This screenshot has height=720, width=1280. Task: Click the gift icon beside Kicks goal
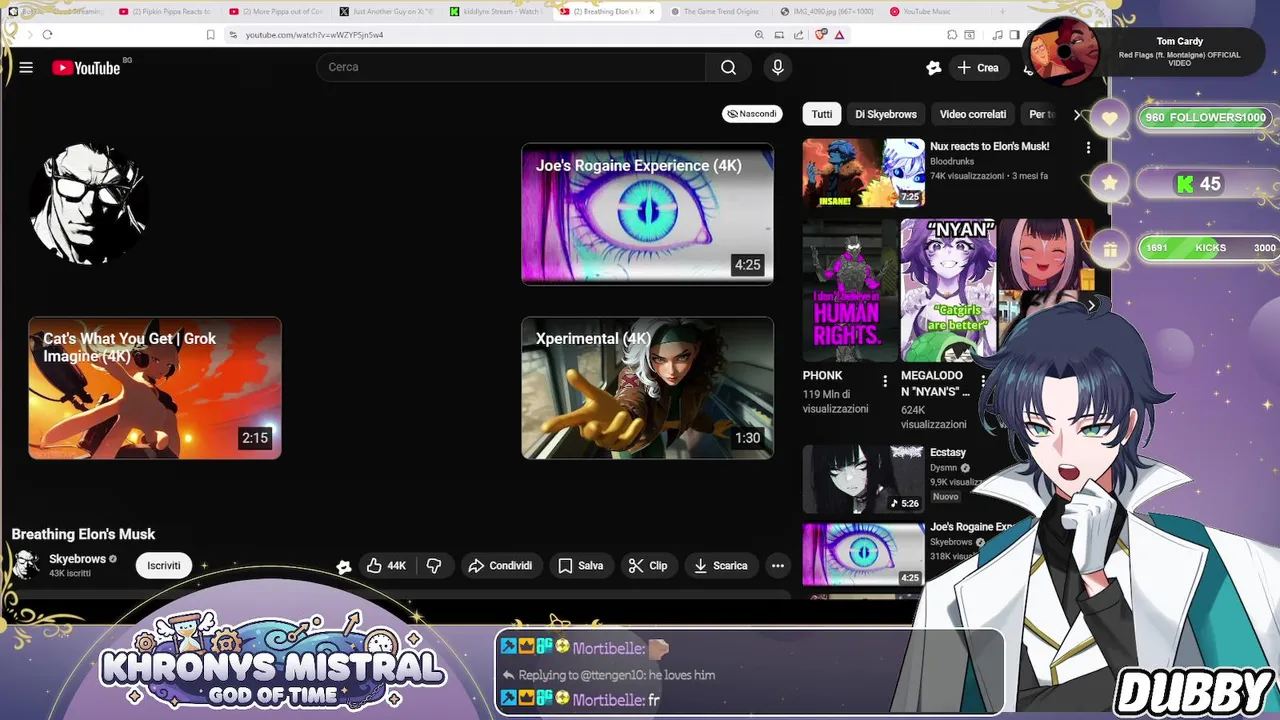[1109, 249]
